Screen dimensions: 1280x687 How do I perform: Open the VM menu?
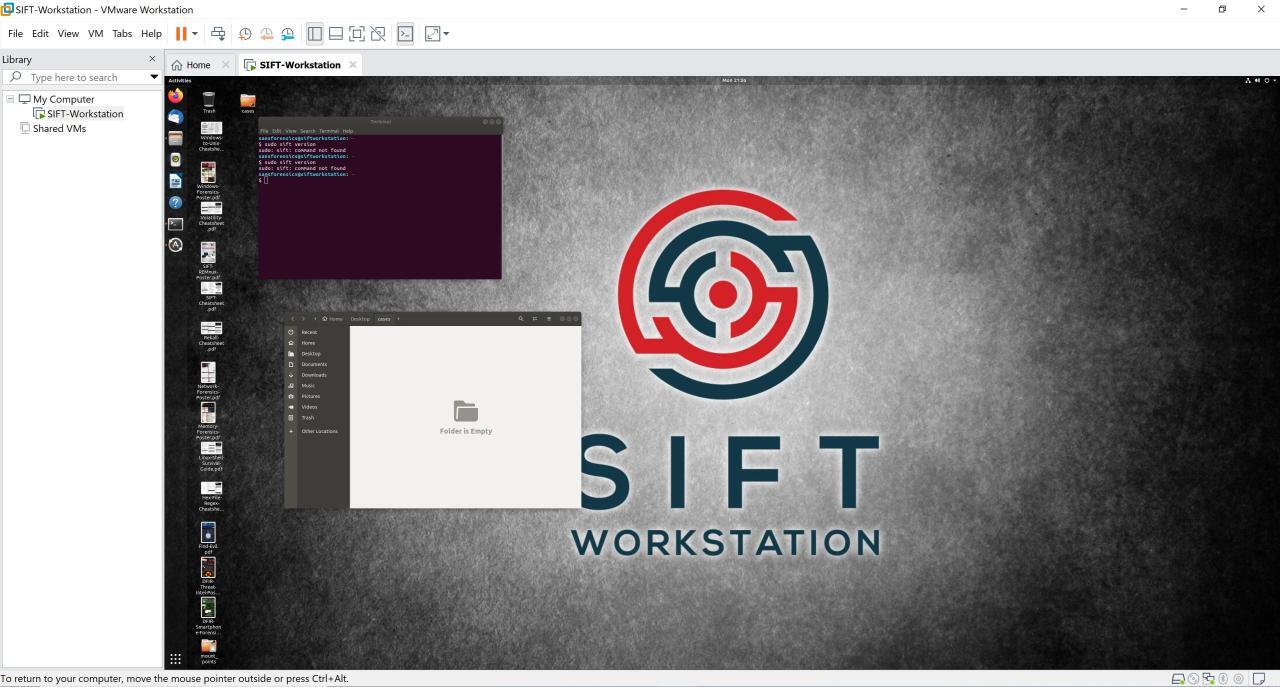coord(95,33)
